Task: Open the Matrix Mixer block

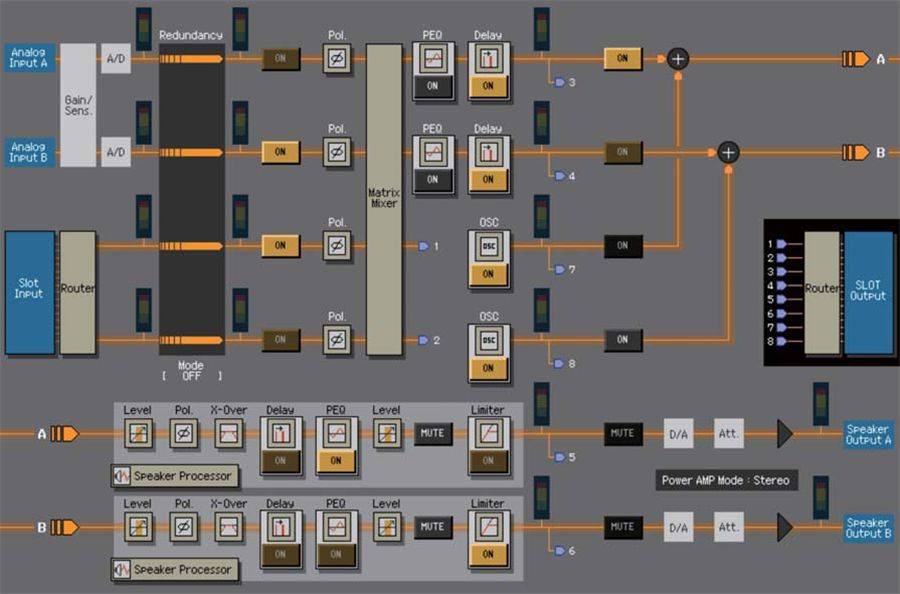Action: click(384, 198)
